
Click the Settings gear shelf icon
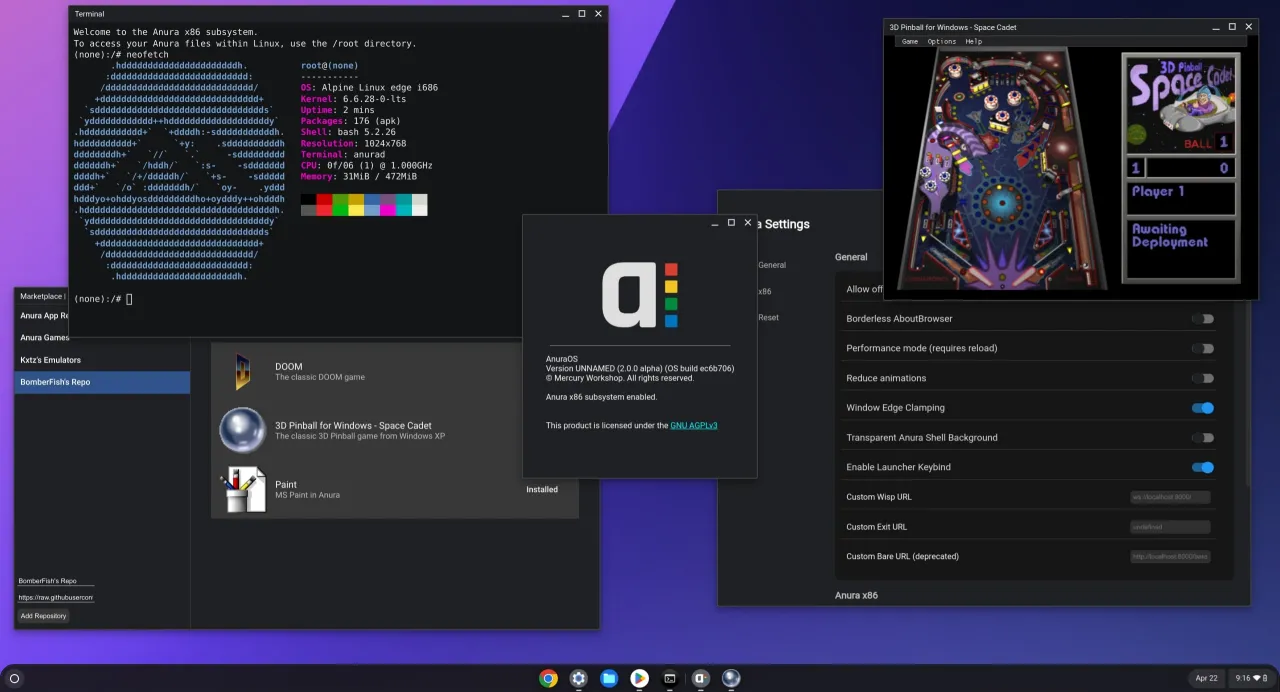tap(578, 678)
